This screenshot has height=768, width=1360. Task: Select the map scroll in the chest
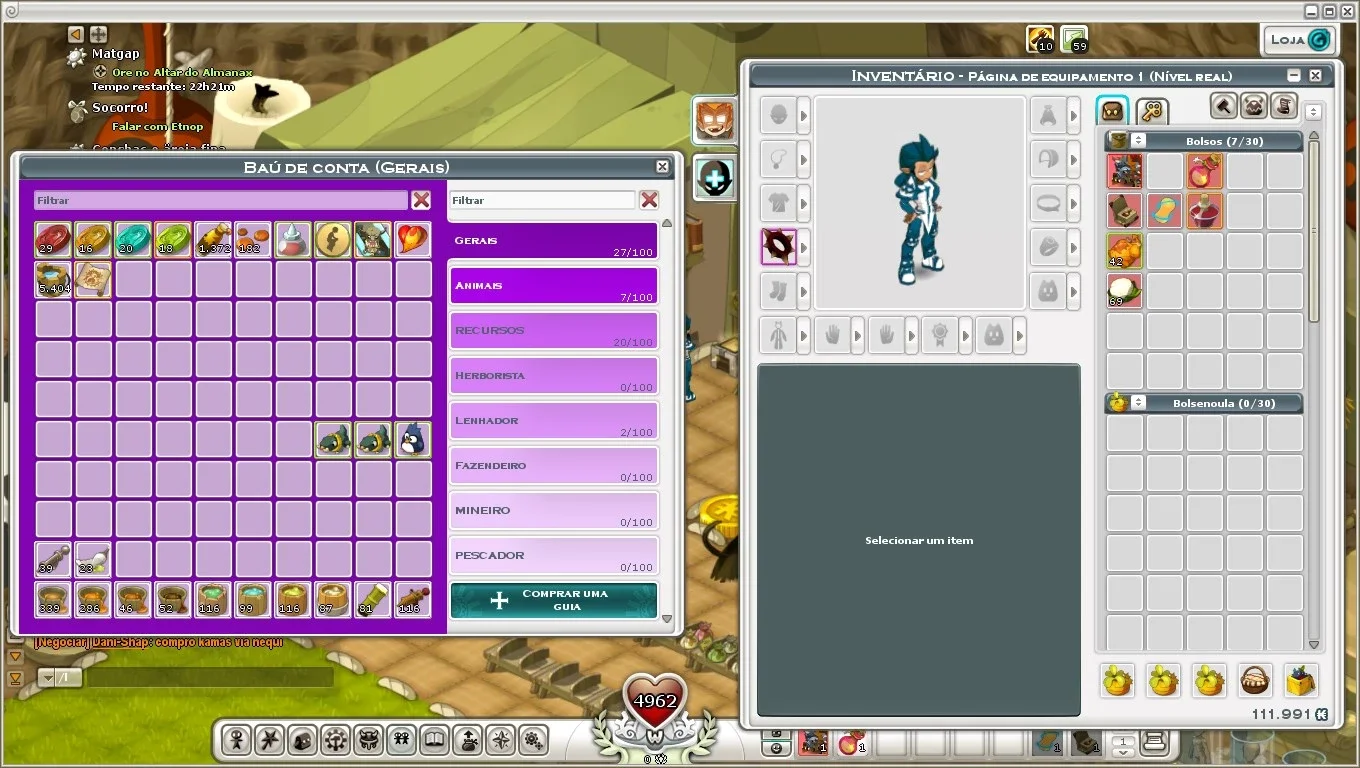coord(93,280)
